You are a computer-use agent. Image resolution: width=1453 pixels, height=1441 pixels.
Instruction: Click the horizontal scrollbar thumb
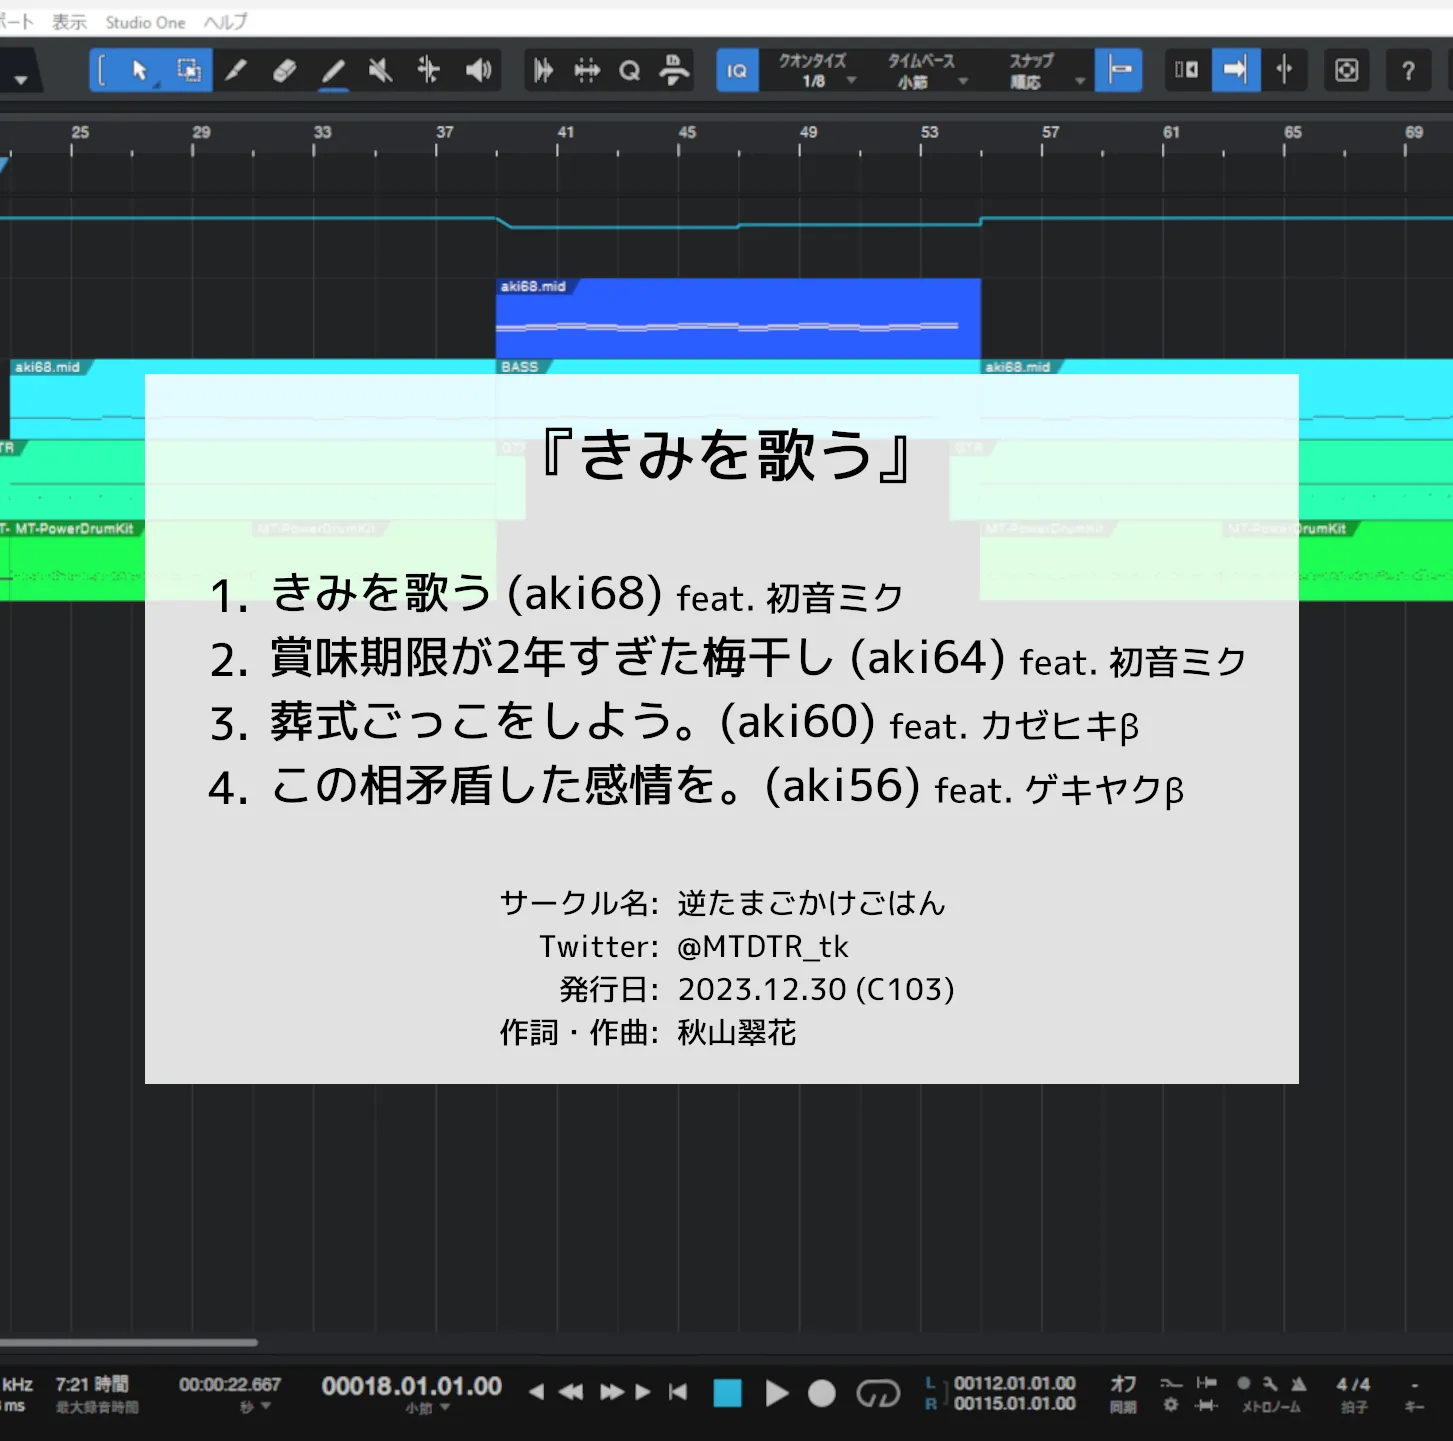tap(129, 1342)
